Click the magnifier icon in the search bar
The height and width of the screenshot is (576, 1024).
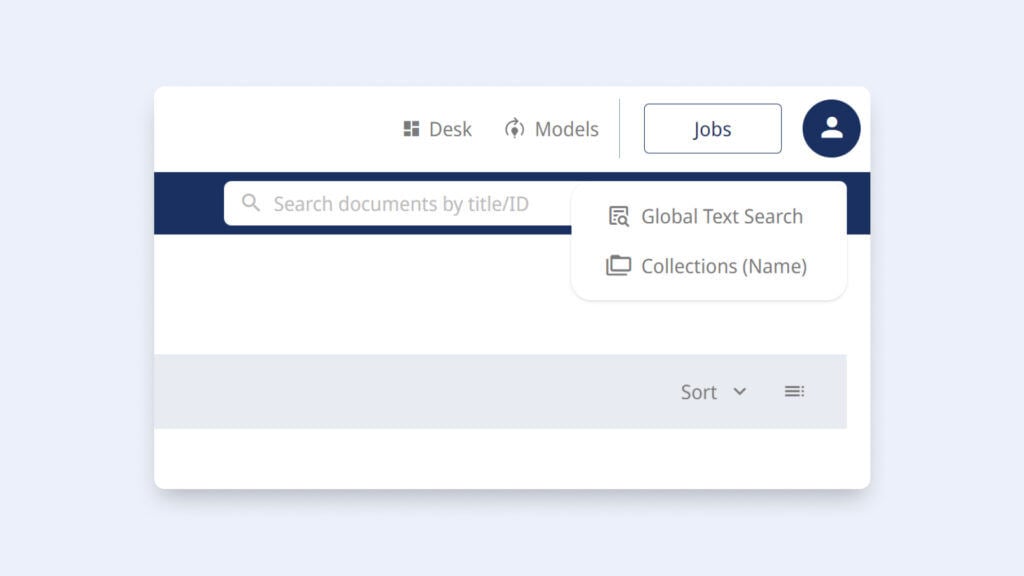(251, 203)
